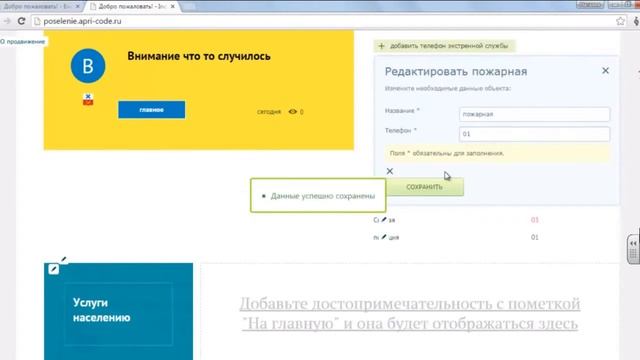Edit the second phone row pencil icon

(x=384, y=237)
